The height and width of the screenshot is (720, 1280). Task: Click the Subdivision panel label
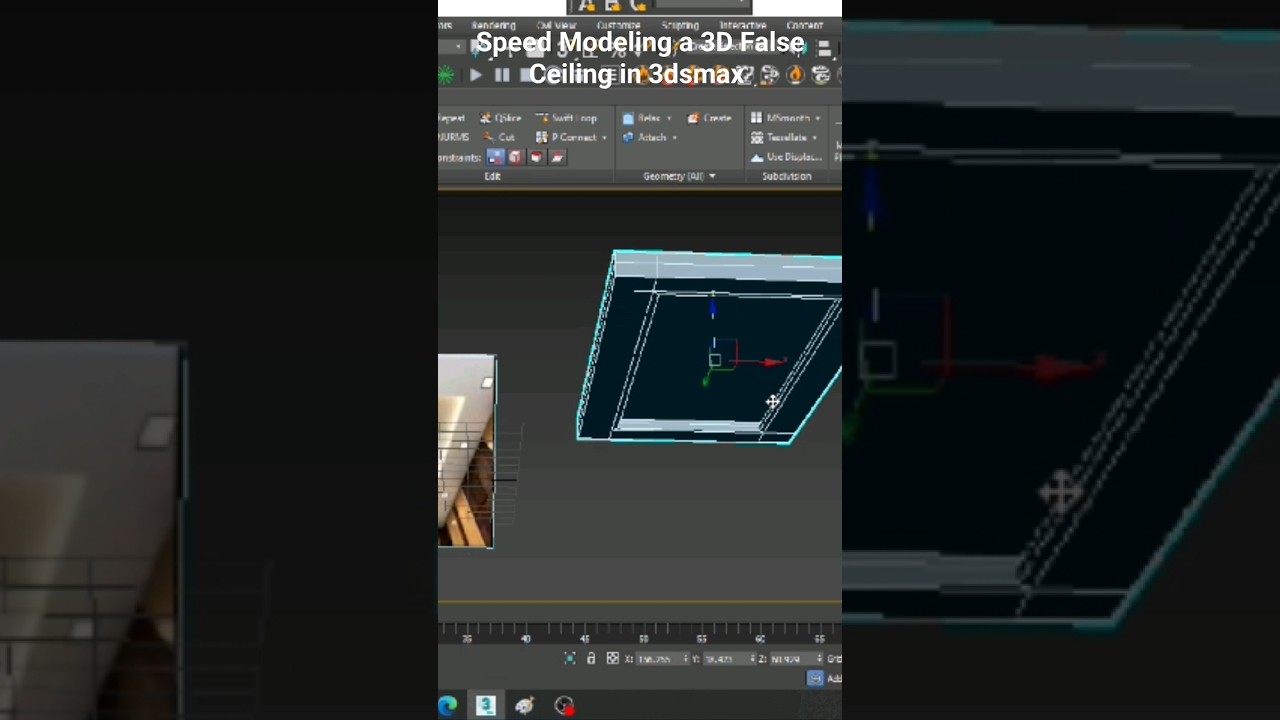(x=787, y=176)
